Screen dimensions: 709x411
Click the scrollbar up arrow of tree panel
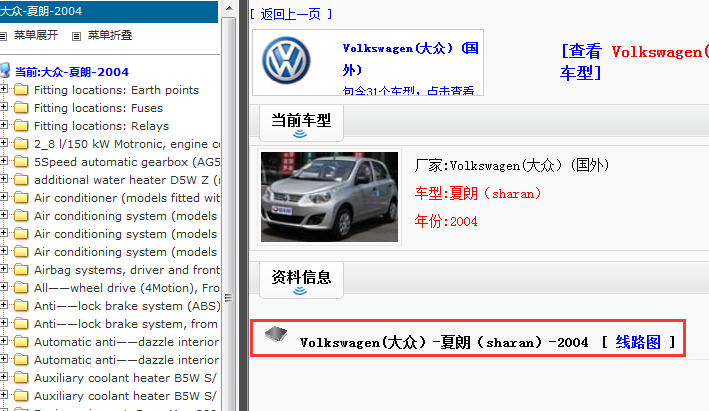click(229, 8)
